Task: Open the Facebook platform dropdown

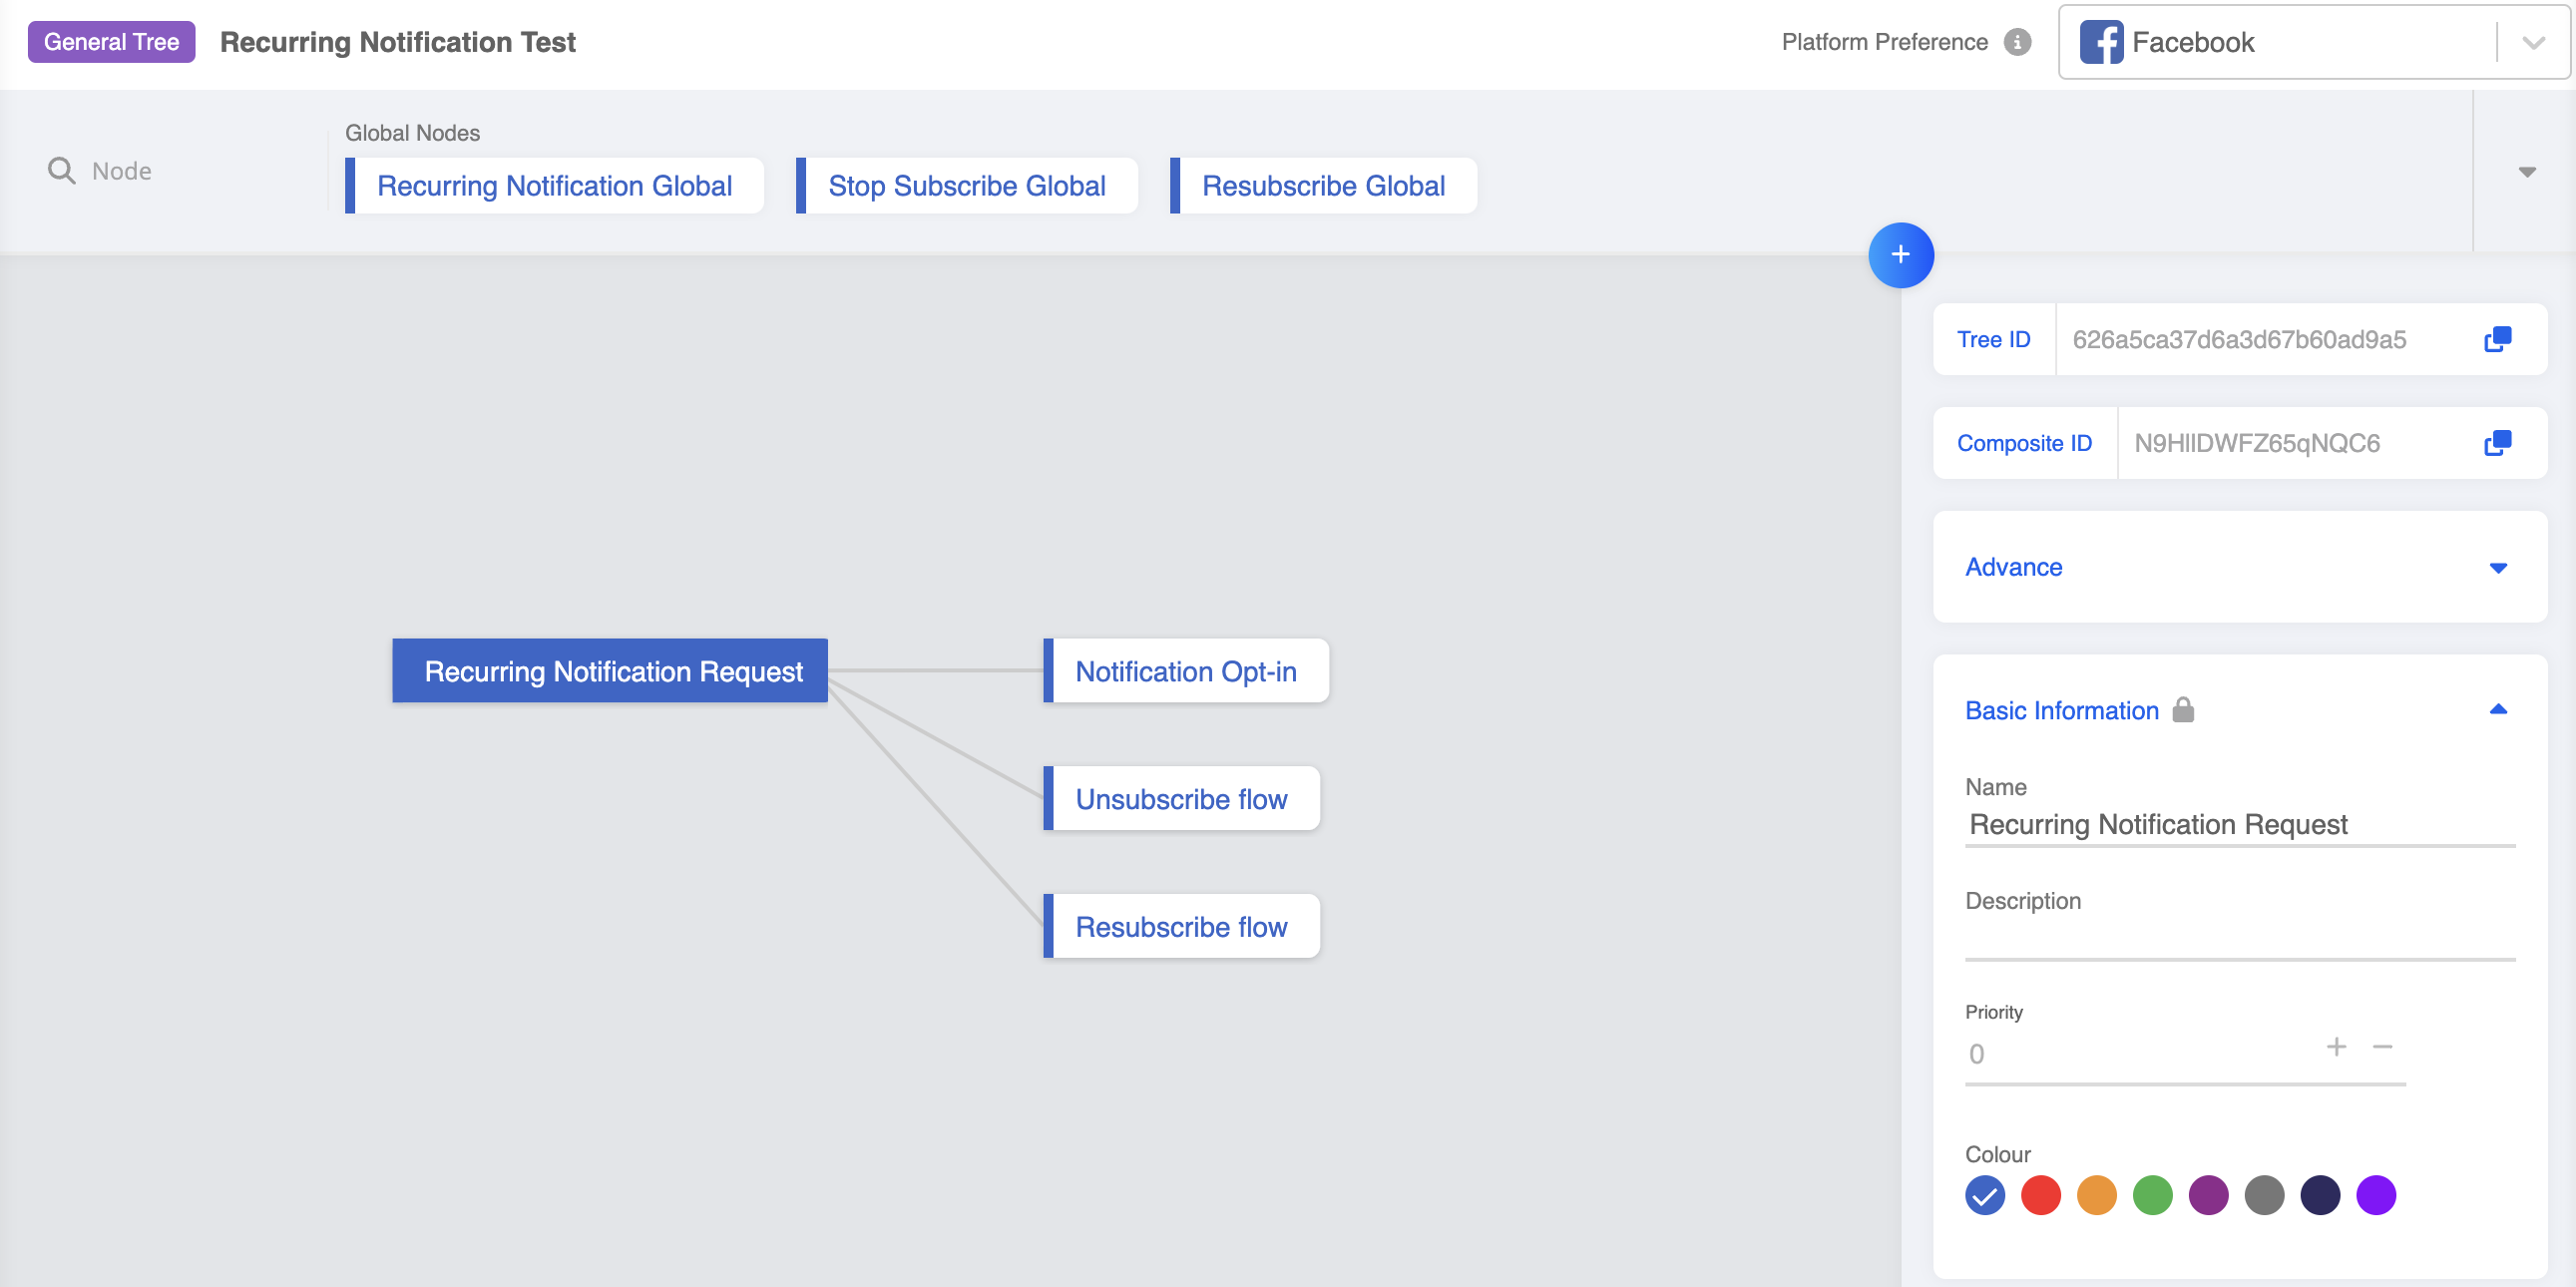Action: (2533, 42)
